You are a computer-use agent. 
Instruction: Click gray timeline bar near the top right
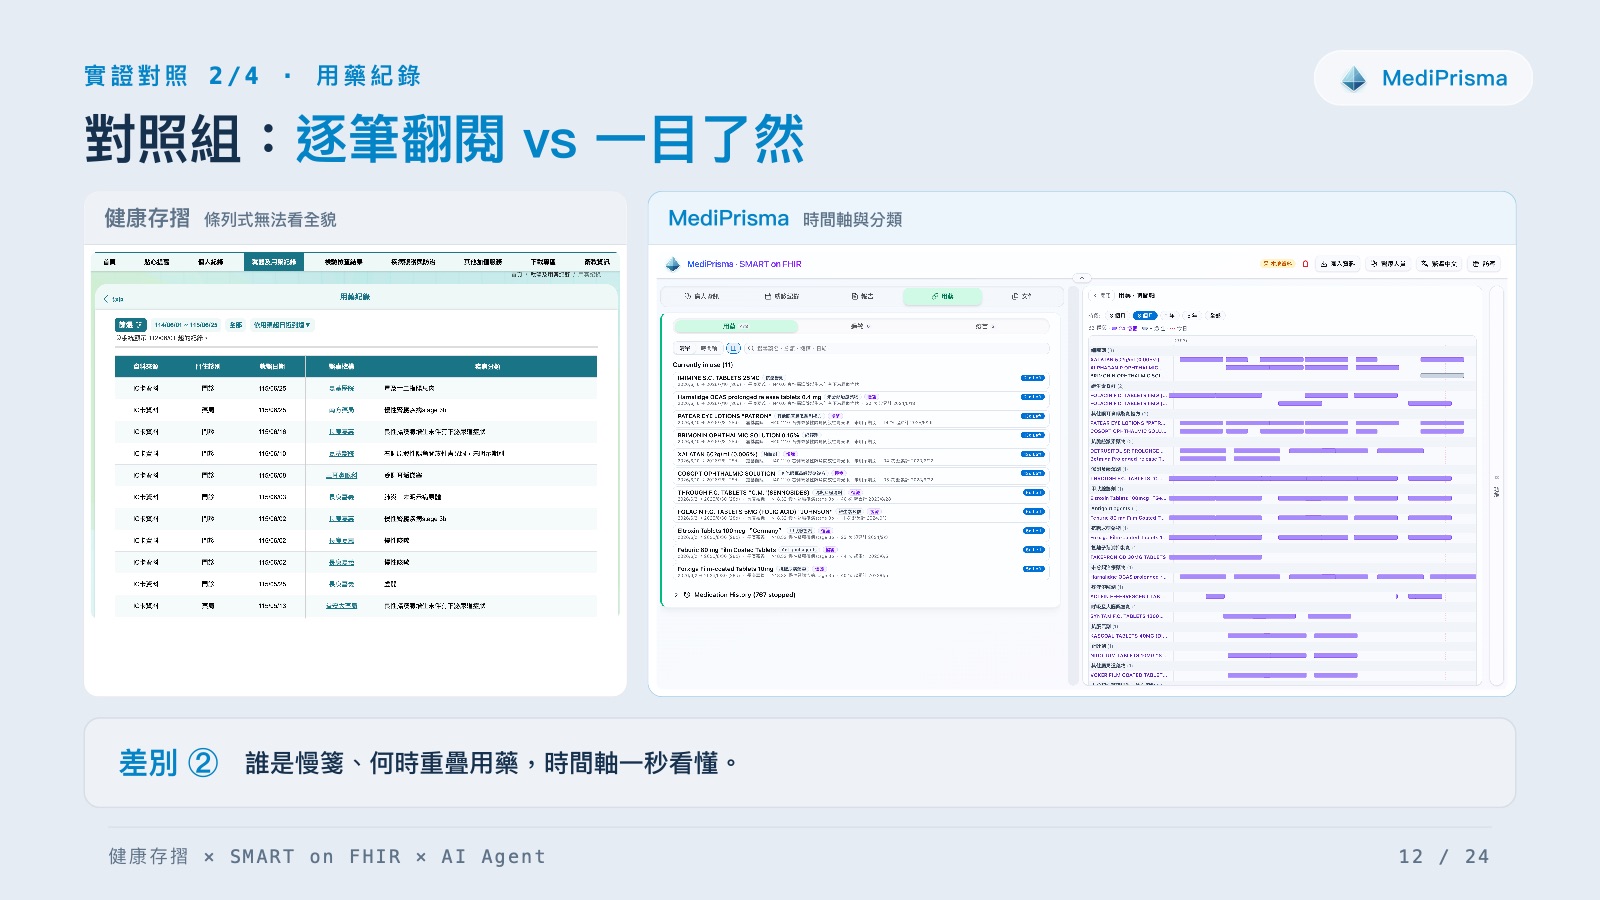pos(1442,375)
